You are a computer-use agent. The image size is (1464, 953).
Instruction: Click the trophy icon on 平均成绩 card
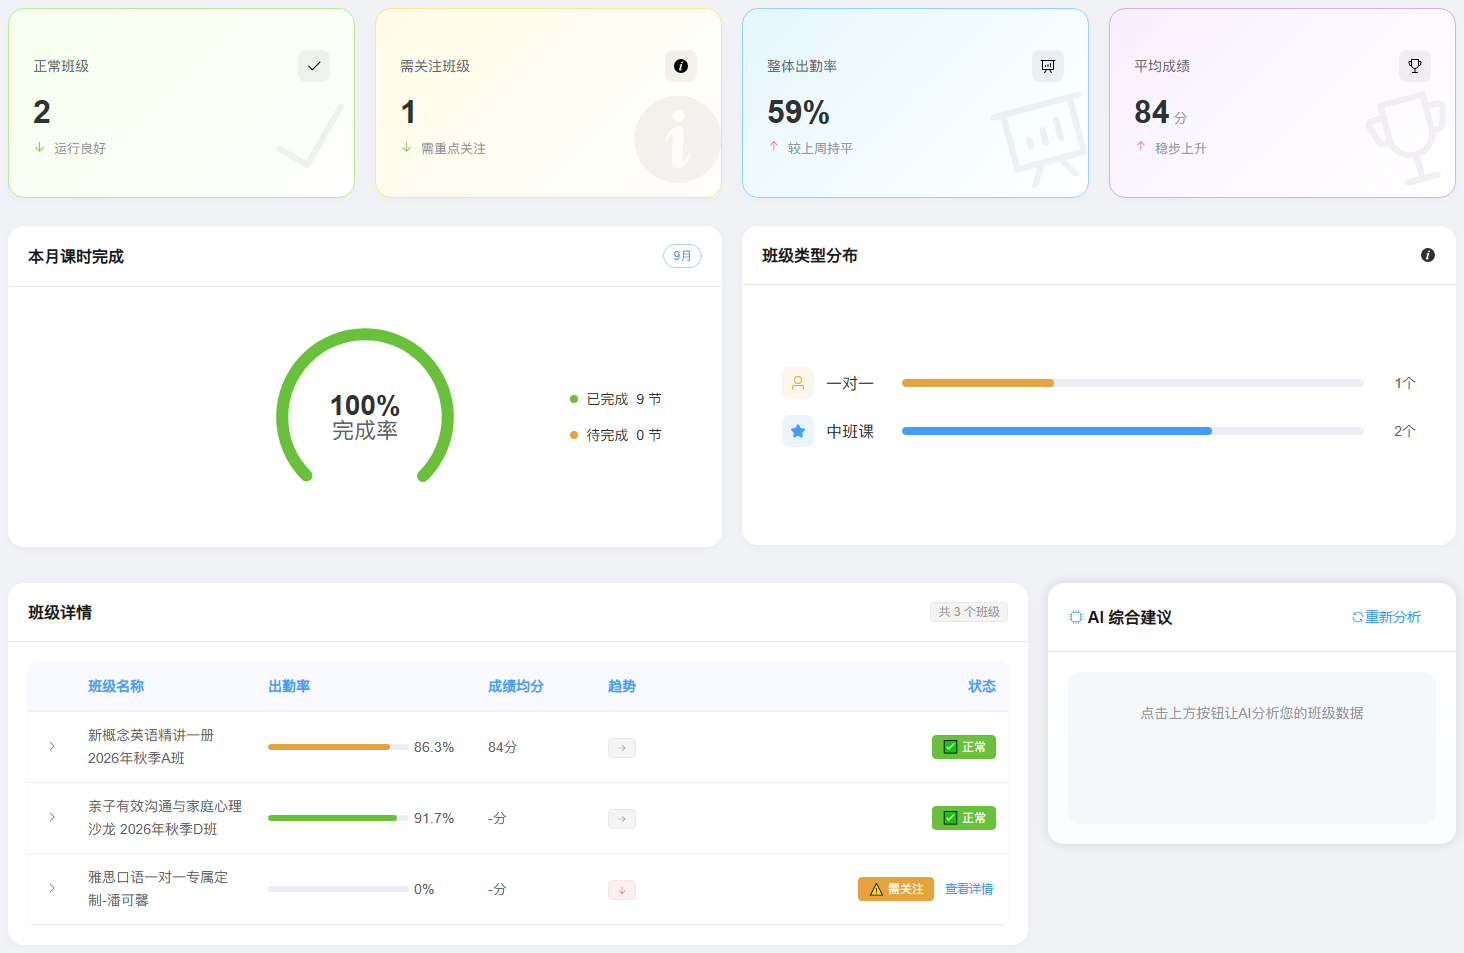(x=1415, y=66)
